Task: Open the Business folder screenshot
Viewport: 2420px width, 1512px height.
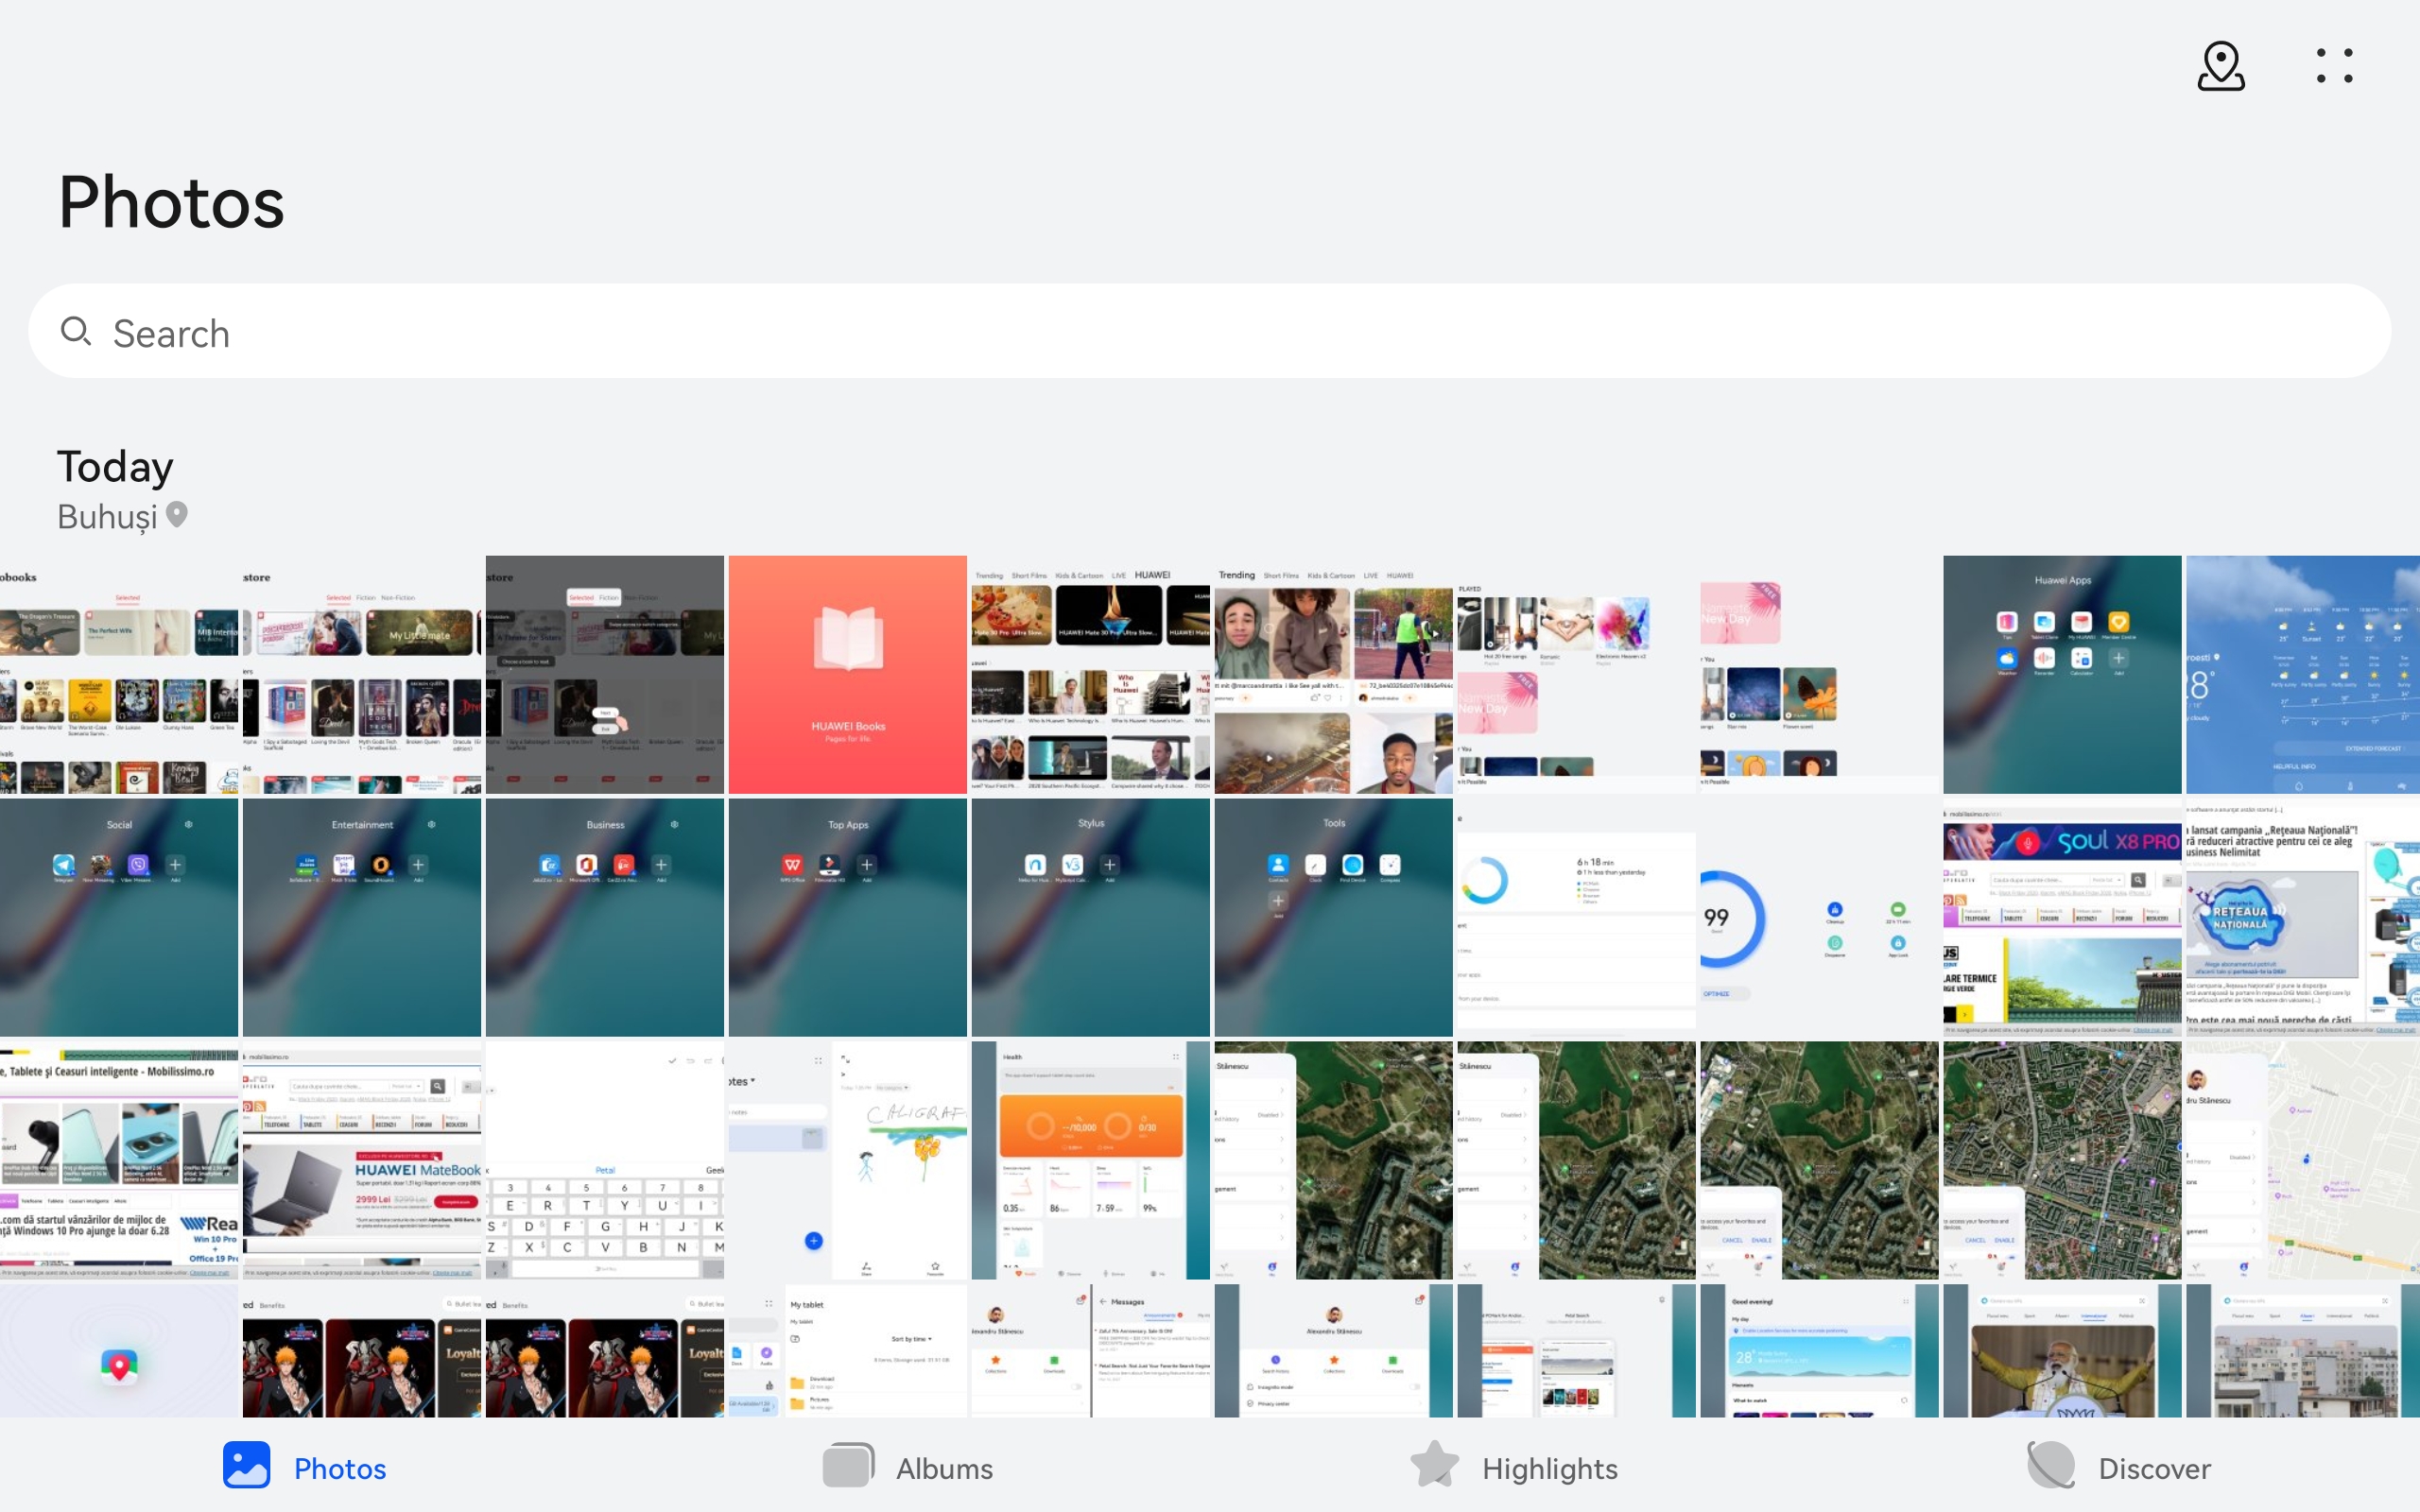Action: tap(605, 918)
